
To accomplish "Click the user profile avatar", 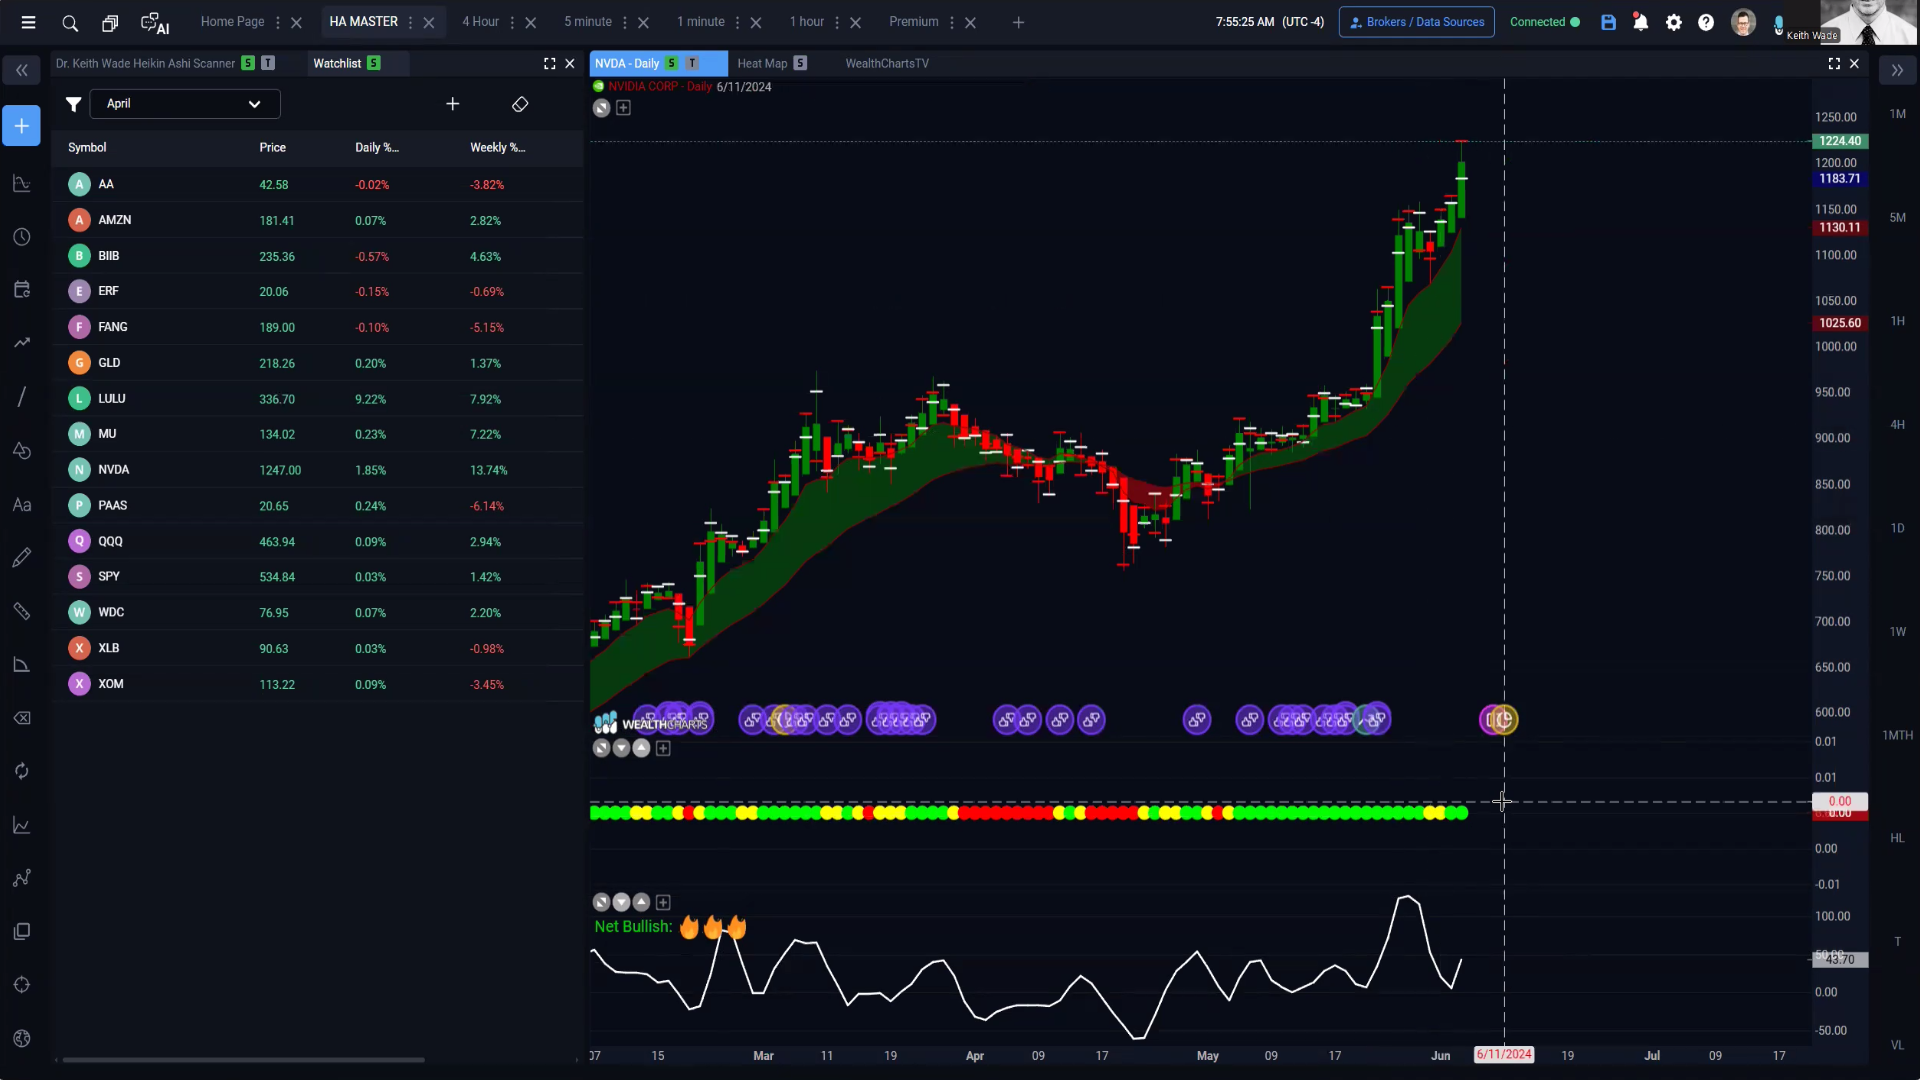I will pyautogui.click(x=1743, y=22).
